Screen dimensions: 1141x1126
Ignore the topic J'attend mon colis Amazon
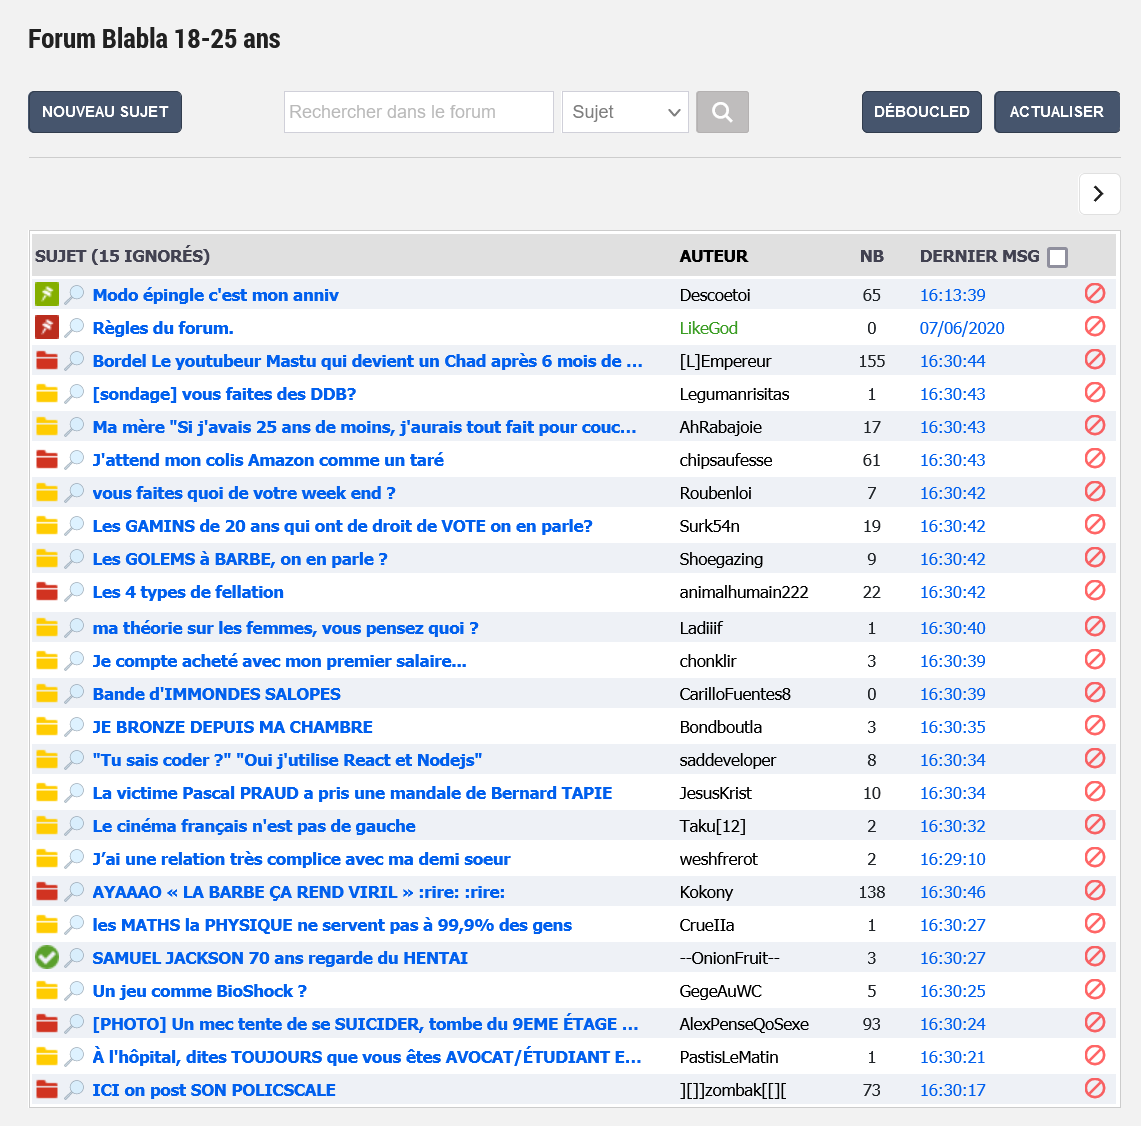(1094, 459)
